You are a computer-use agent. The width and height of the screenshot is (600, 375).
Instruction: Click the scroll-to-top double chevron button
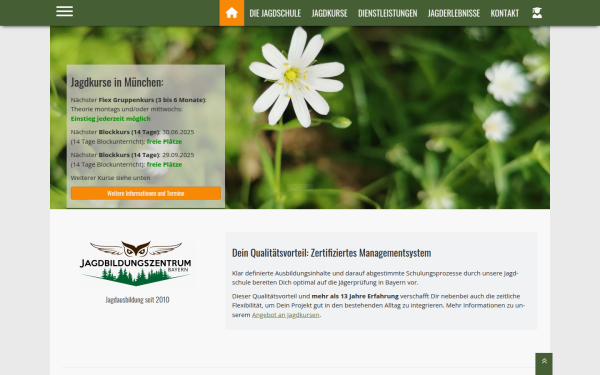click(x=544, y=364)
